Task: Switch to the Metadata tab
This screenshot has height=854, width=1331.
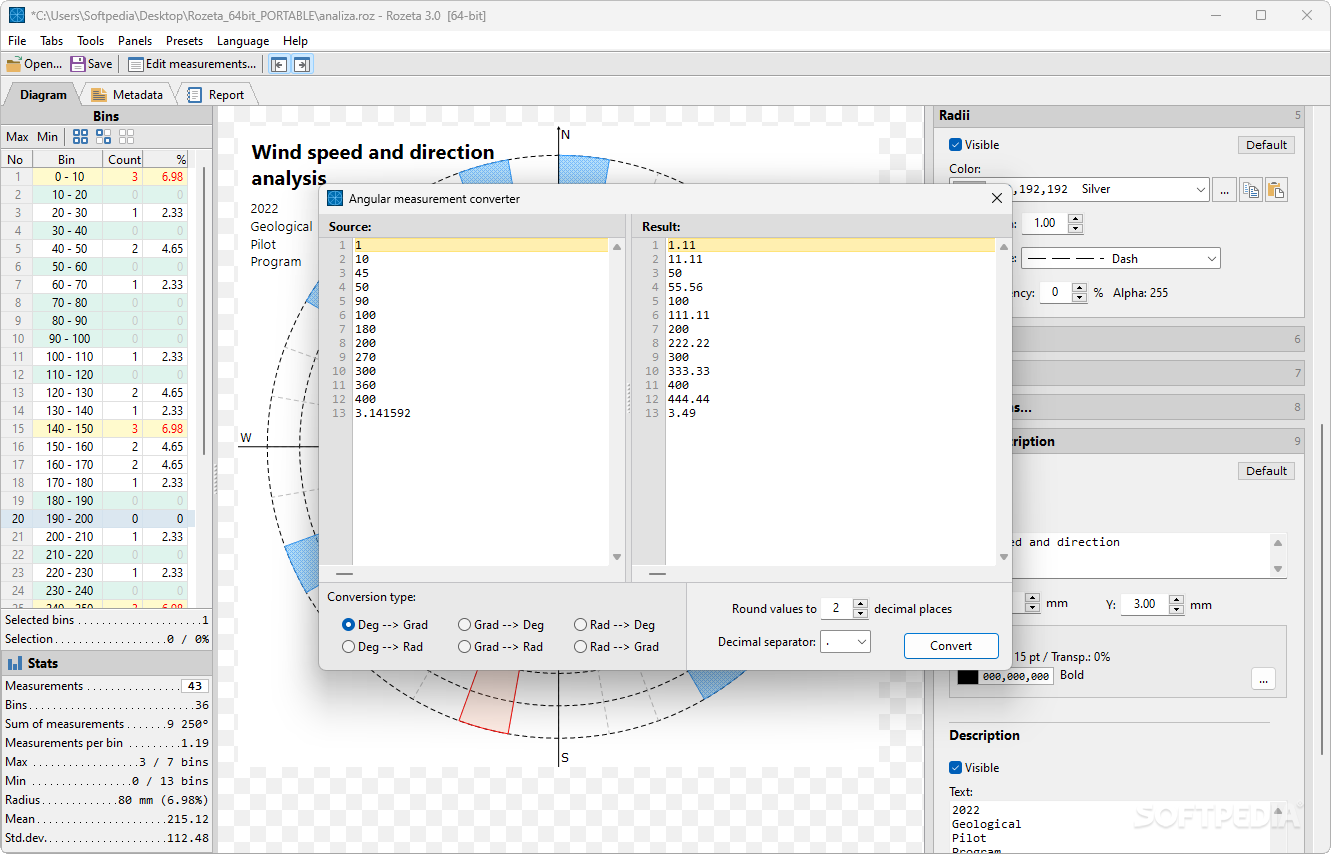Action: (127, 95)
